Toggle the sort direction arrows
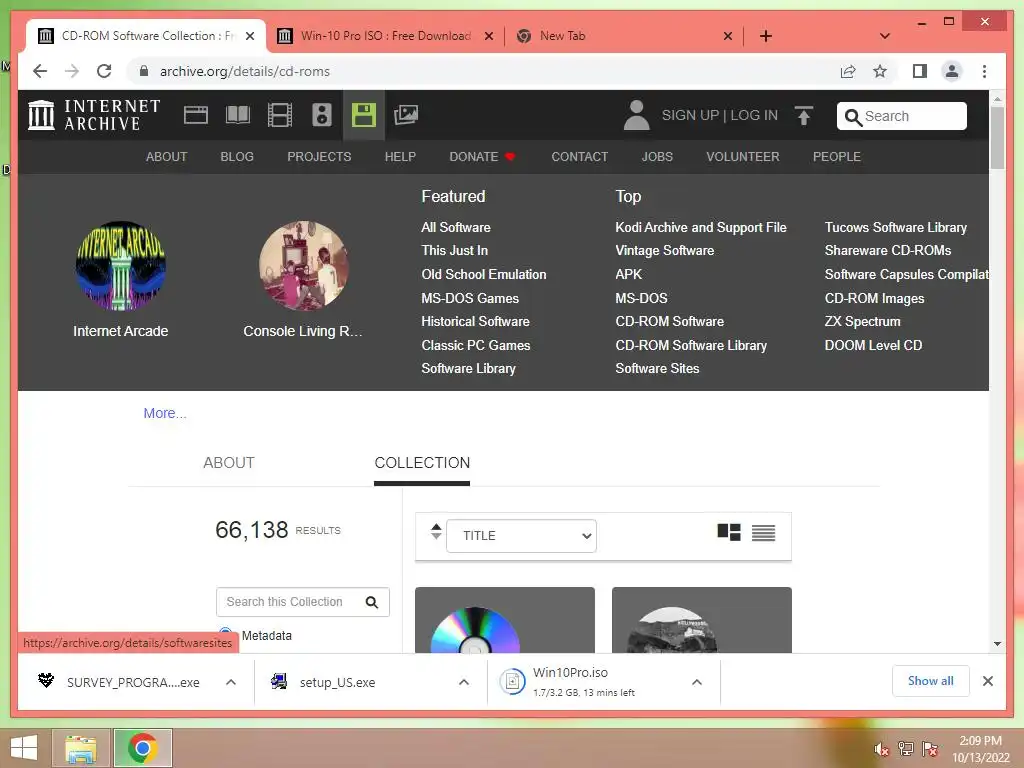This screenshot has height=768, width=1024. 436,532
